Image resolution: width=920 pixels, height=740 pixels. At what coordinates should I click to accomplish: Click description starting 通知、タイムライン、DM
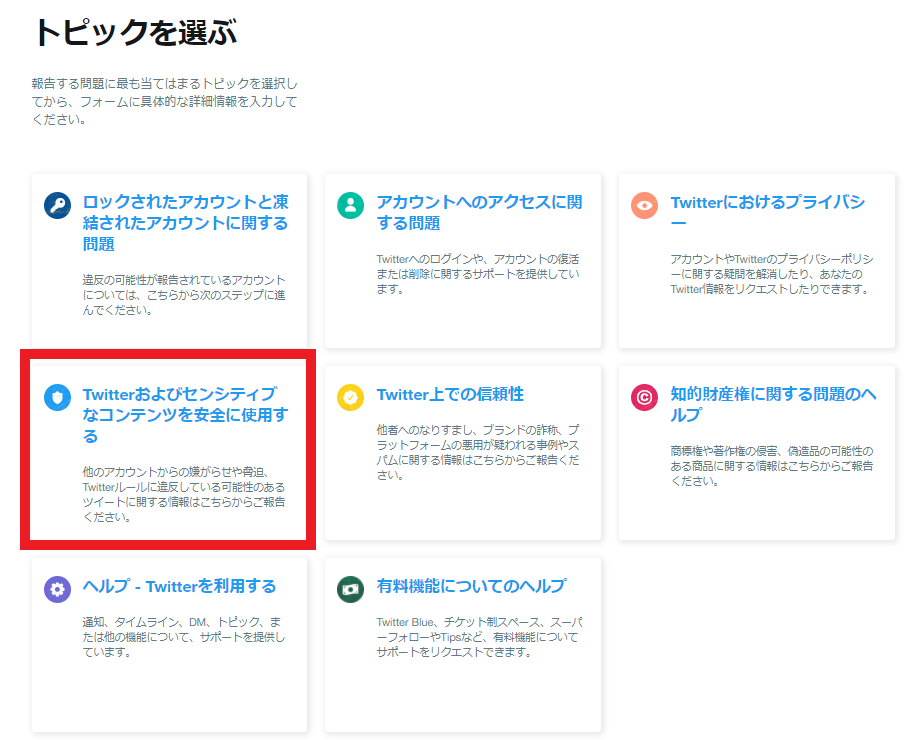184,637
